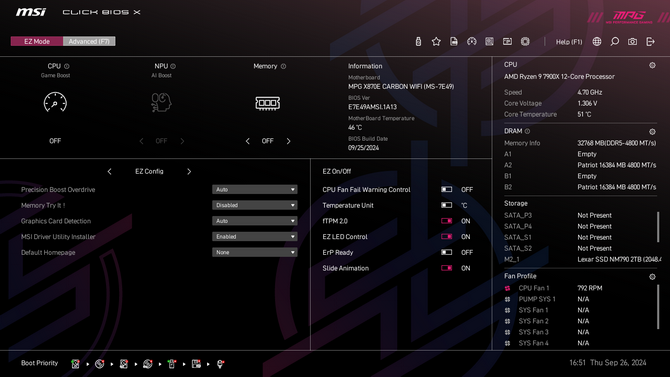Screen dimensions: 670x377
Task: Open Help (F1)
Action: (569, 42)
